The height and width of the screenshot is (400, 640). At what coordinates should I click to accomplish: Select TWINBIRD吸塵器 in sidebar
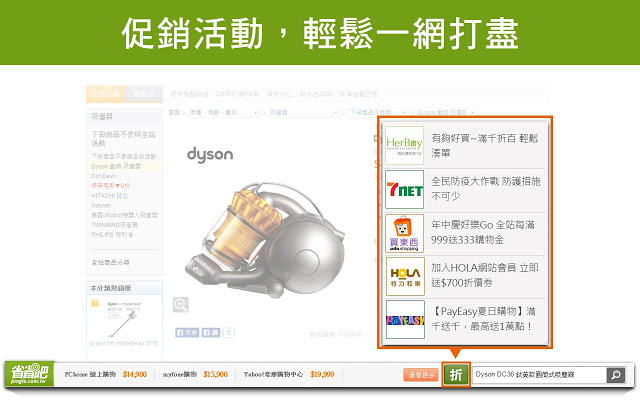click(x=114, y=225)
